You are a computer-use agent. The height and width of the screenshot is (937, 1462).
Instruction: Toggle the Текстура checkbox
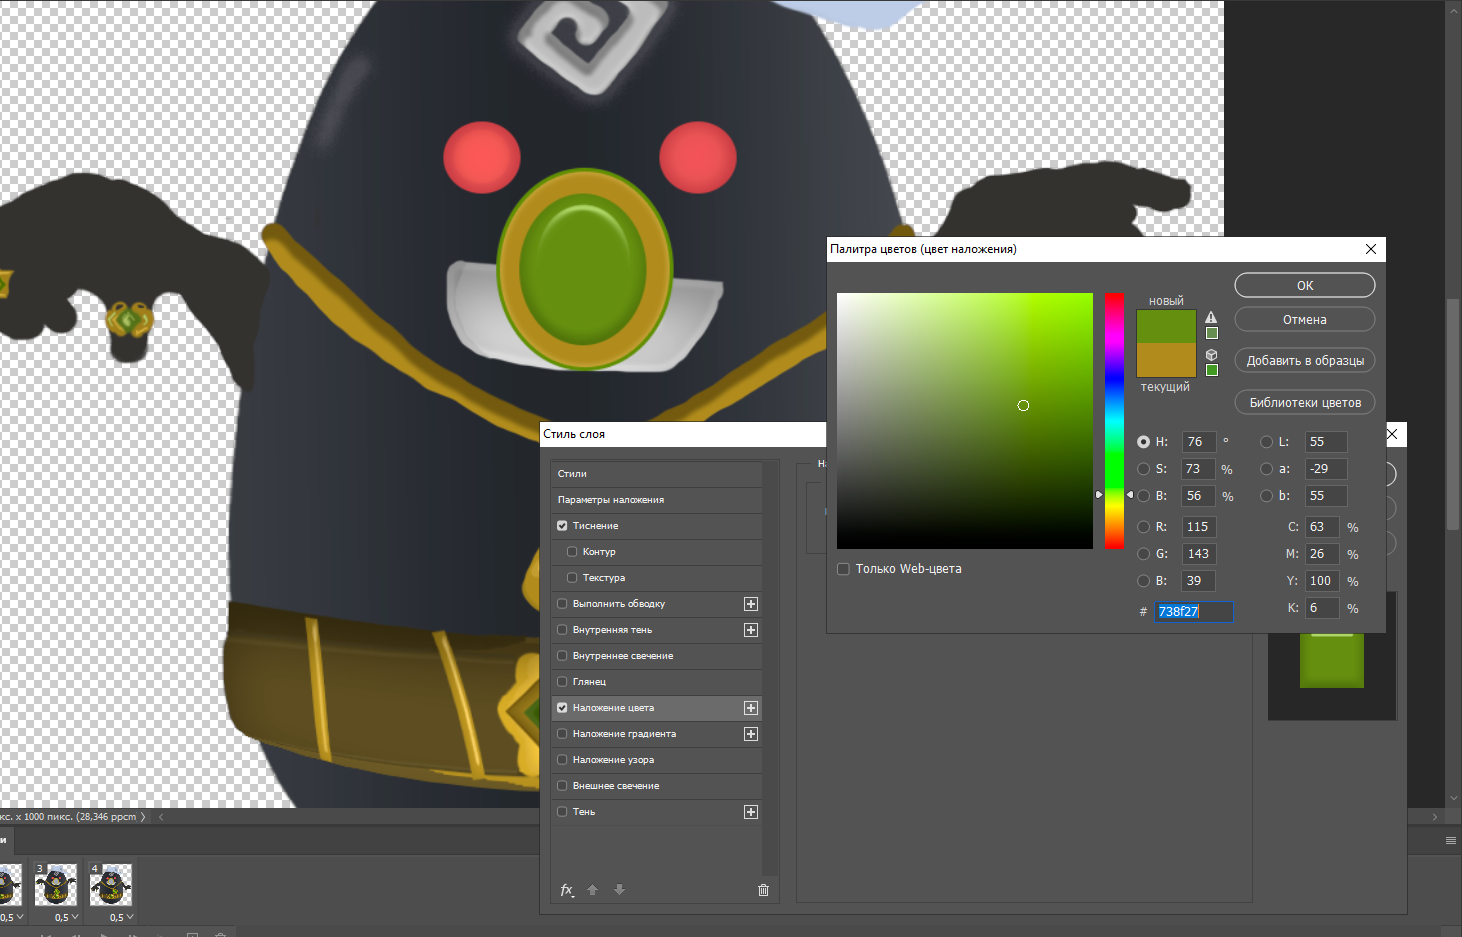coord(572,578)
